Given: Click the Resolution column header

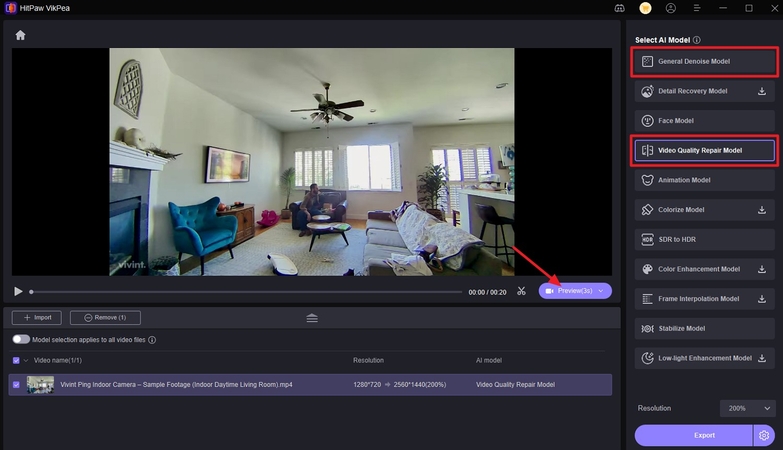Looking at the screenshot, I should (x=368, y=360).
